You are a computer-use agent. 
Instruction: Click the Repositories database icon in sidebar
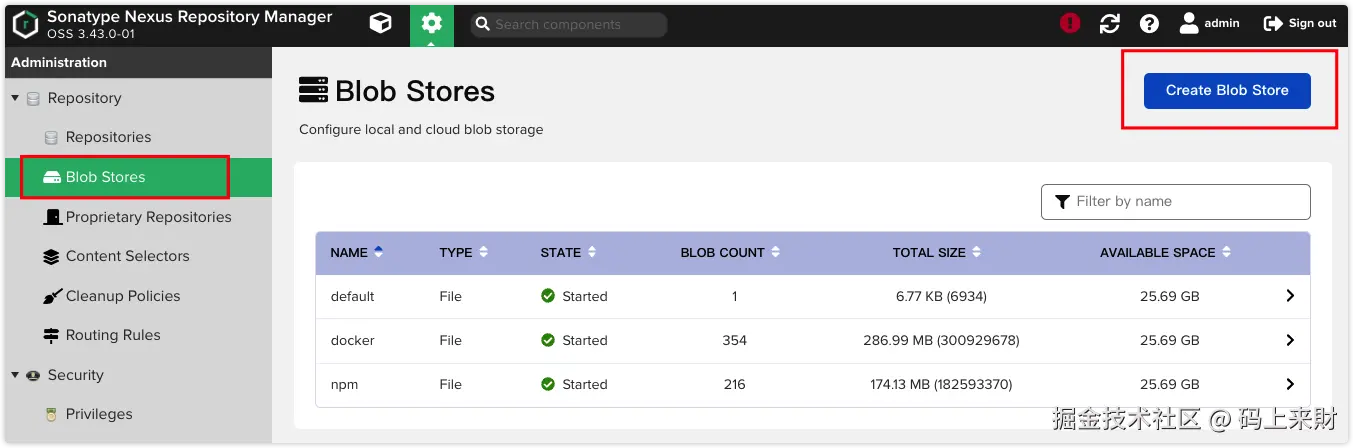(x=51, y=137)
